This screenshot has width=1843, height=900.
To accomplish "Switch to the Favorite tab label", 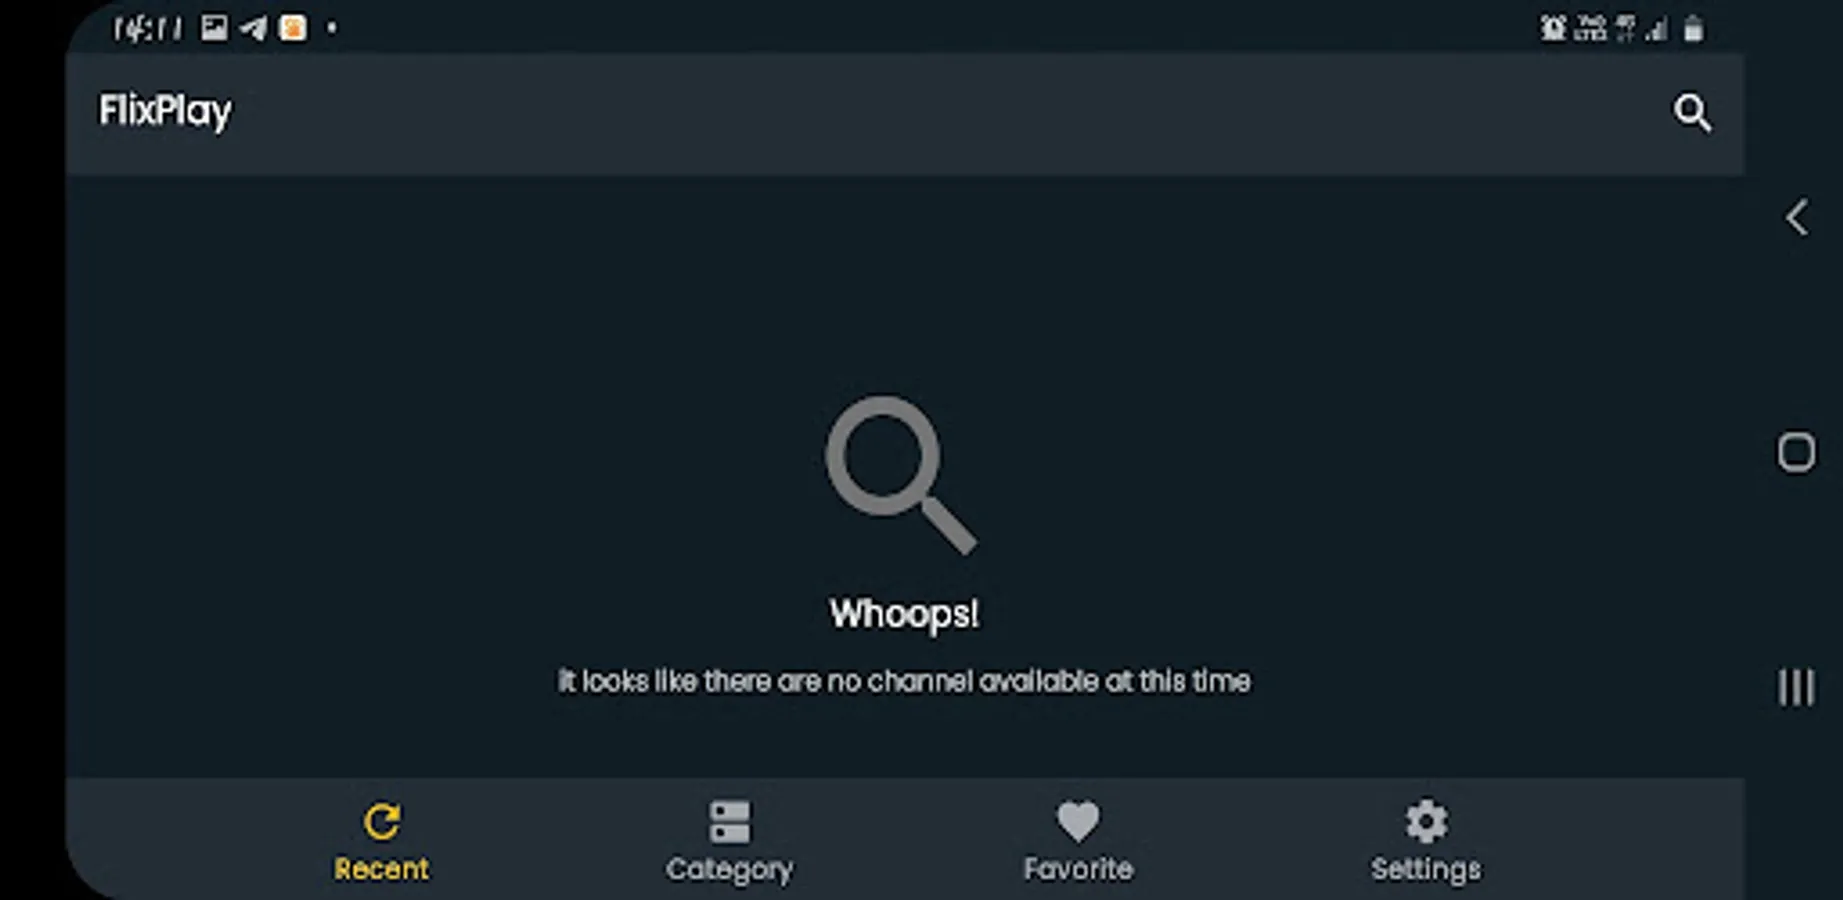I will 1078,869.
